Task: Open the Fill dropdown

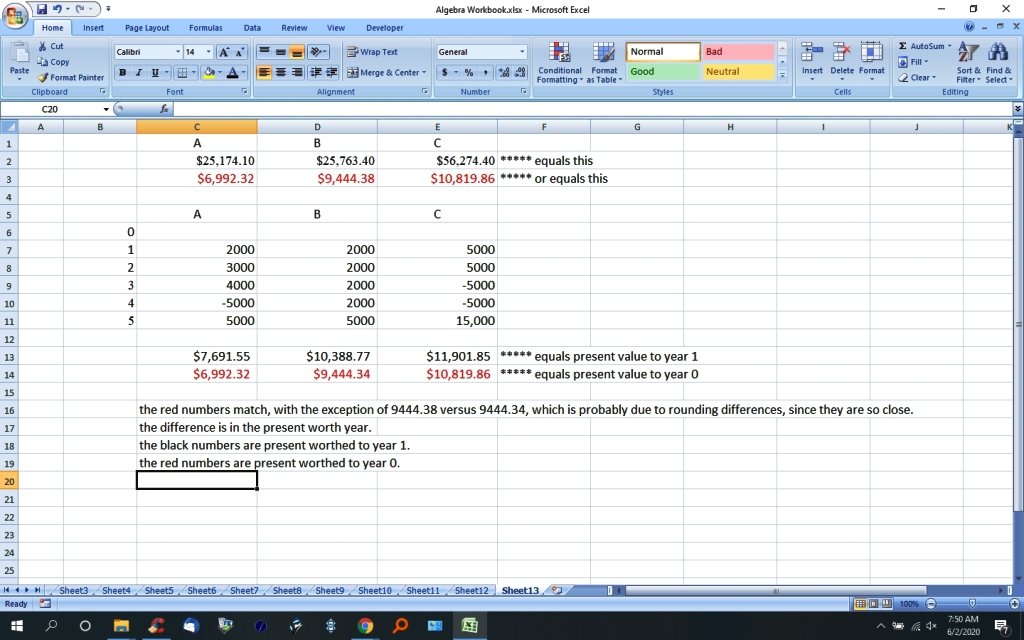Action: [x=913, y=62]
